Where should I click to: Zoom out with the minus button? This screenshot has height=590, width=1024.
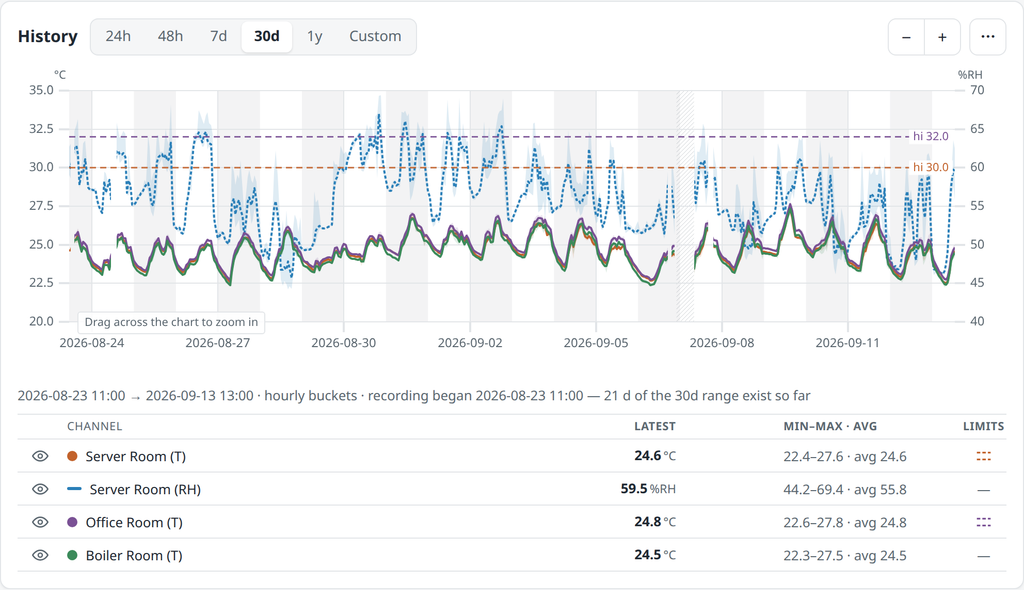(x=906, y=37)
